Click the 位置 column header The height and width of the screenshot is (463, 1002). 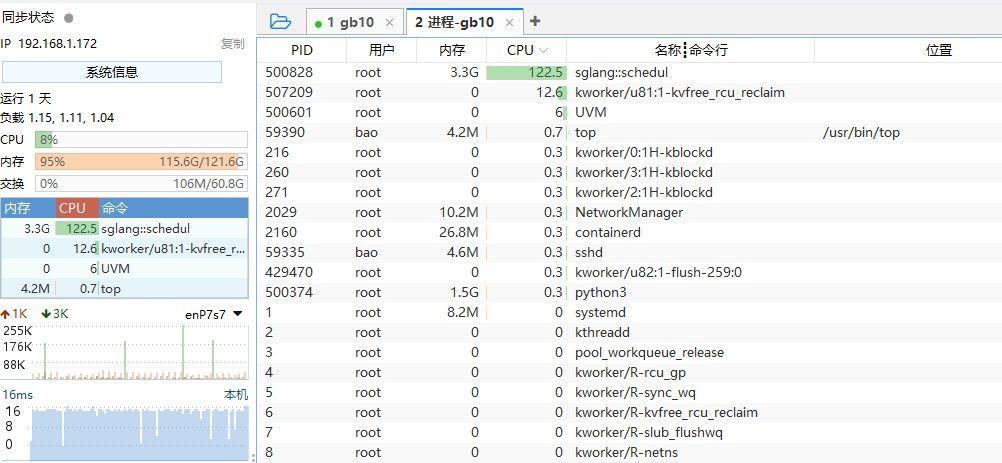[x=939, y=50]
